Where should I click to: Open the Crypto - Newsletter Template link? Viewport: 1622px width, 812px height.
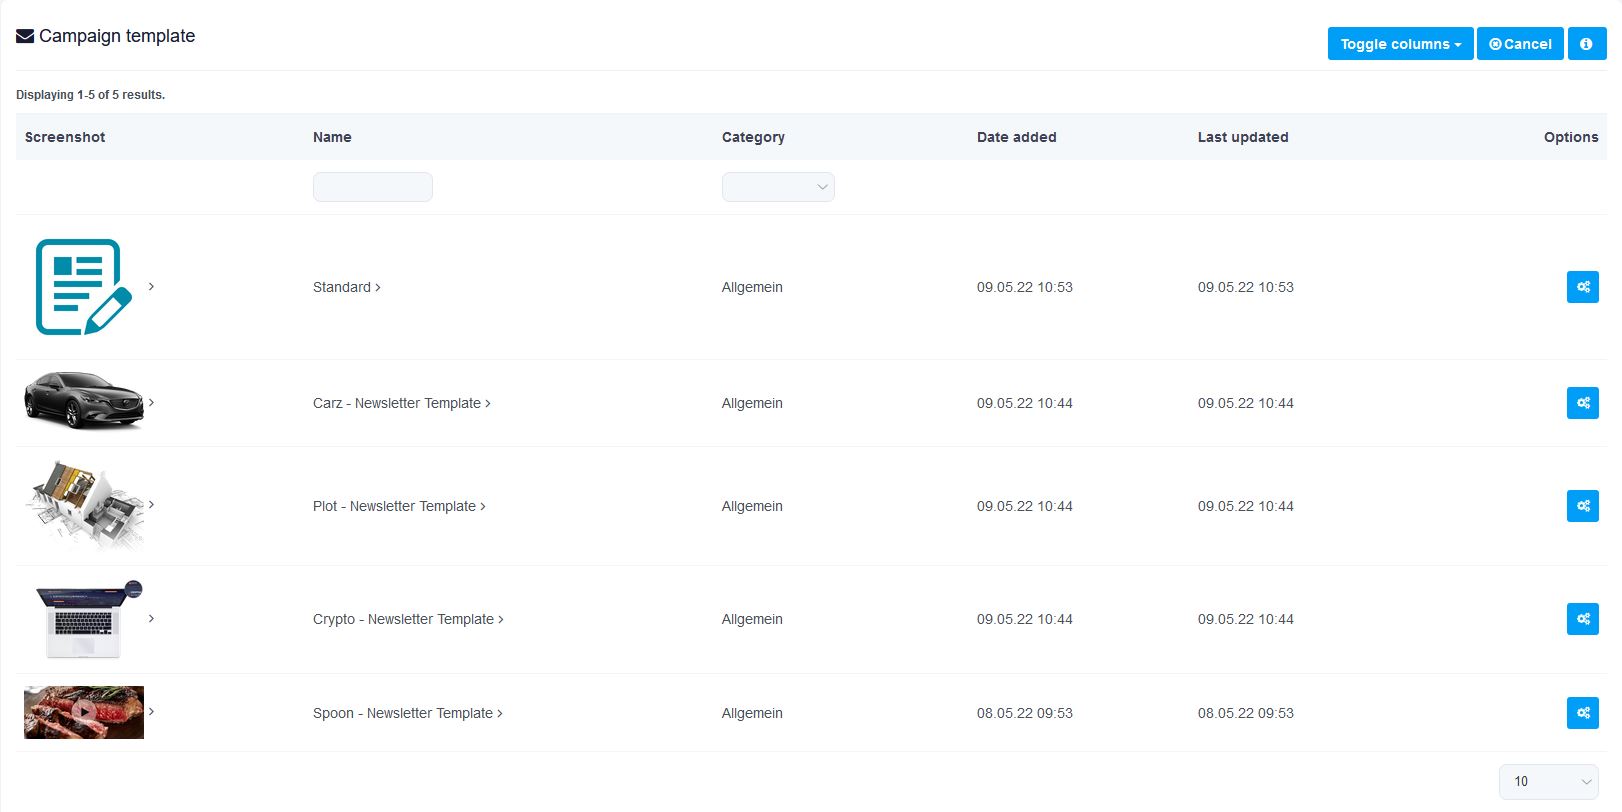pos(404,619)
